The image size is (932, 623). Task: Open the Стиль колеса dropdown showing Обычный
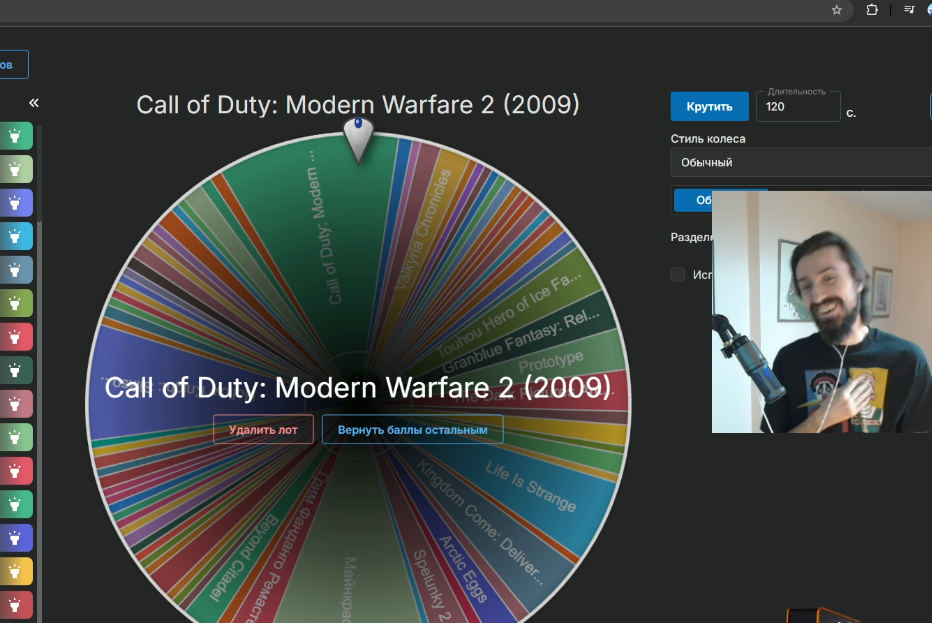coord(801,162)
